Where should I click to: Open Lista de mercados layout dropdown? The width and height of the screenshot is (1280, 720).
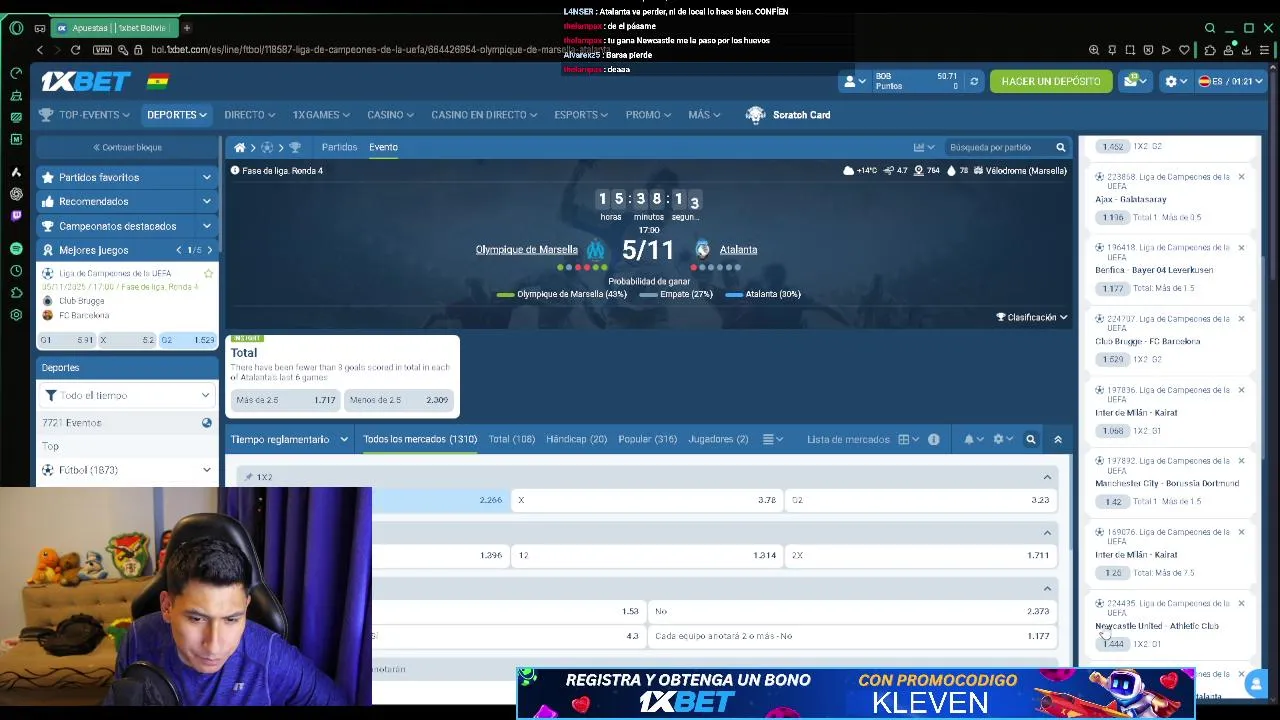click(908, 439)
